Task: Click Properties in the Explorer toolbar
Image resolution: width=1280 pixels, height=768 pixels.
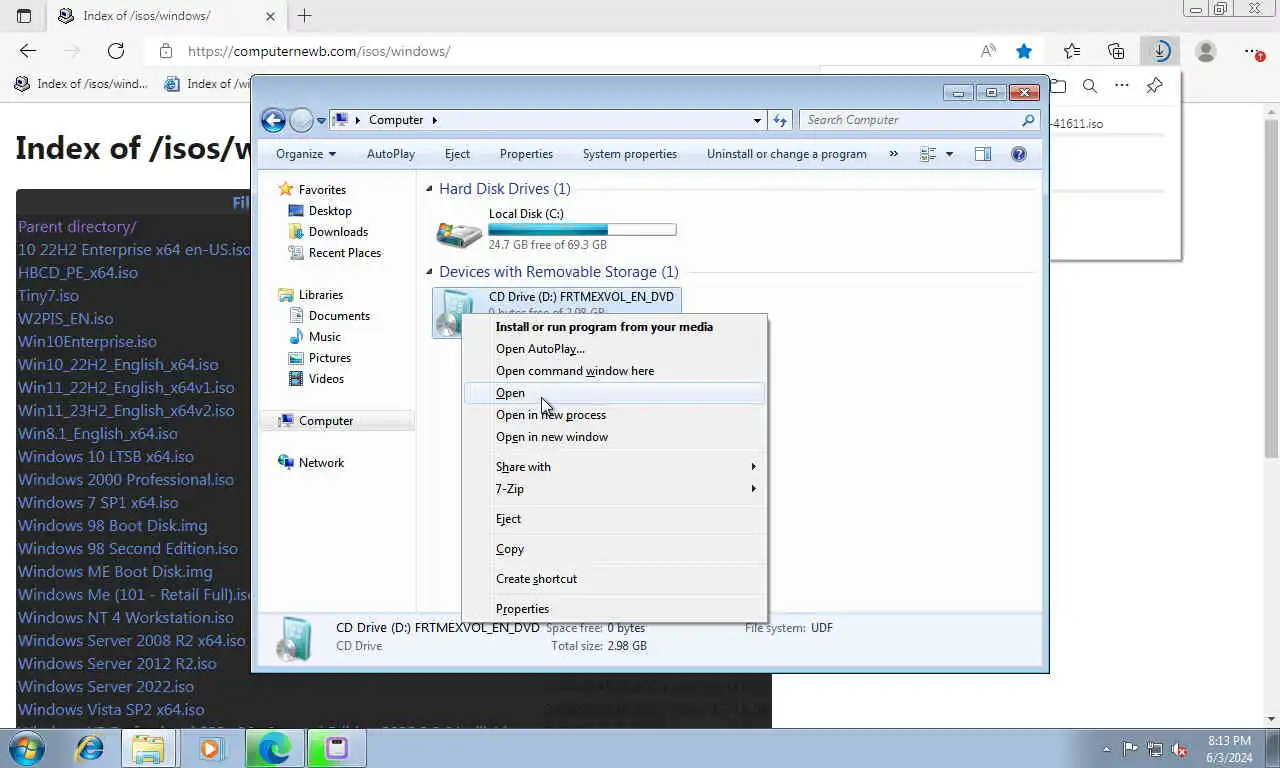Action: tap(526, 154)
